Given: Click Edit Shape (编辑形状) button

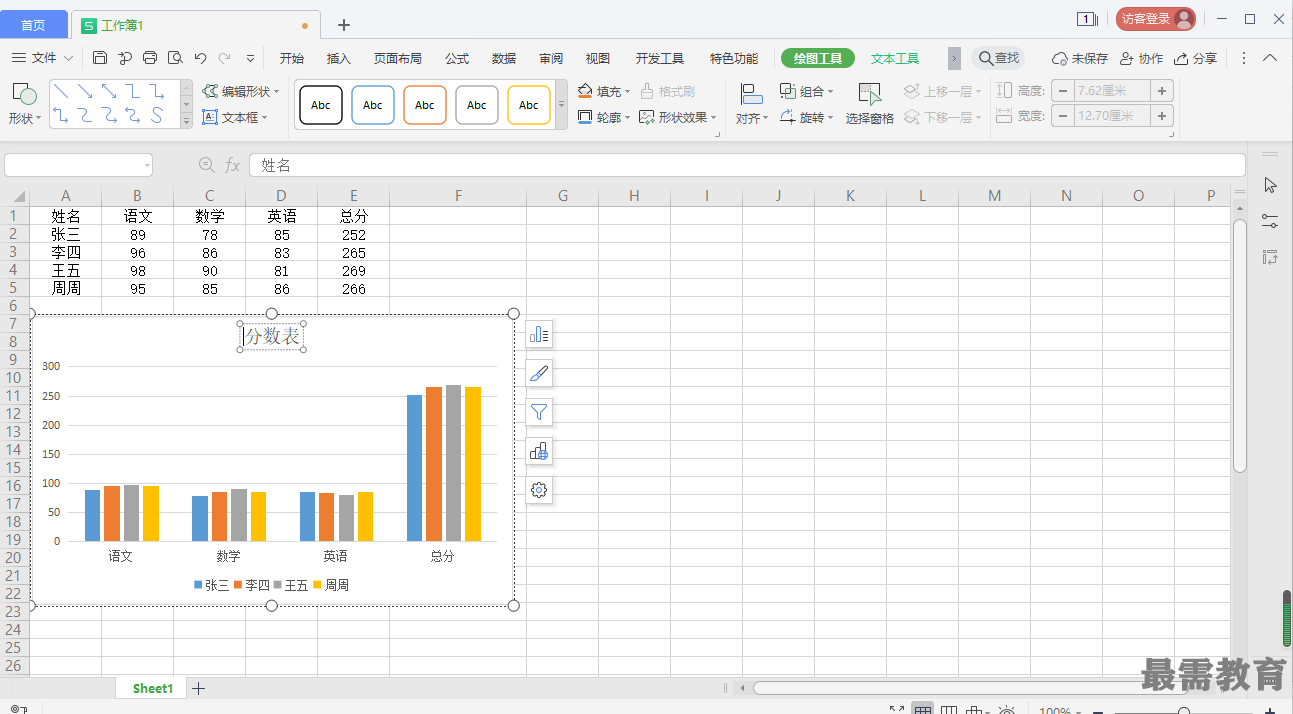Looking at the screenshot, I should (x=240, y=91).
